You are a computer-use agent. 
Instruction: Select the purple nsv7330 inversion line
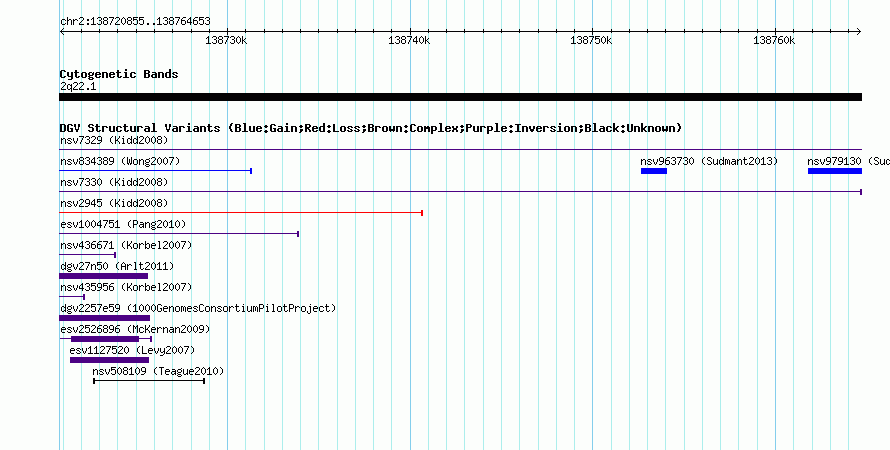click(461, 192)
